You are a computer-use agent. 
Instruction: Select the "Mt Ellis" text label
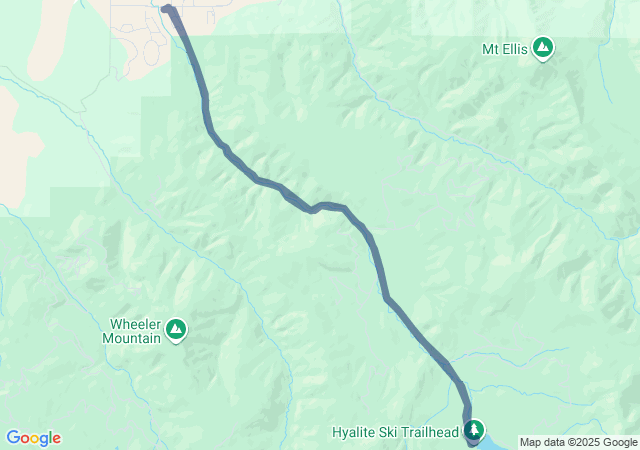(x=504, y=49)
